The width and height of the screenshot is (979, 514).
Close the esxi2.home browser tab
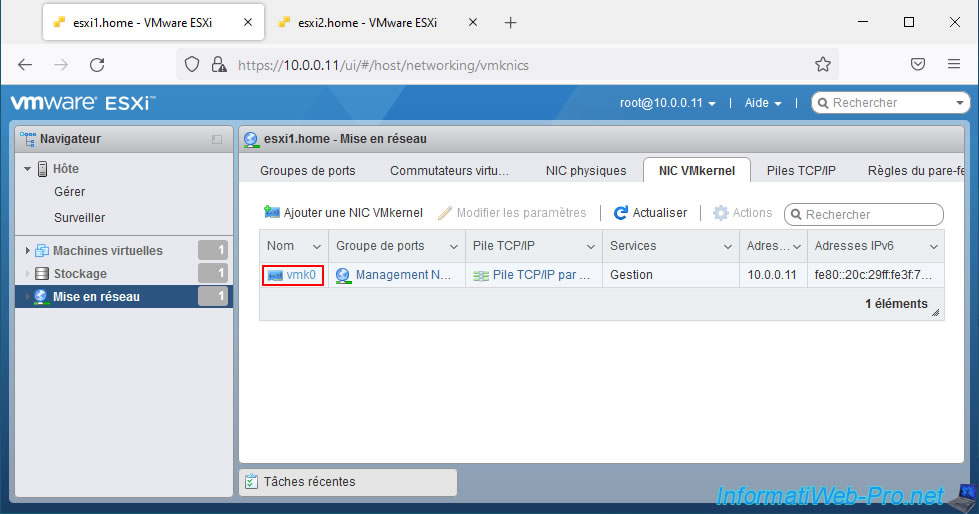473,22
